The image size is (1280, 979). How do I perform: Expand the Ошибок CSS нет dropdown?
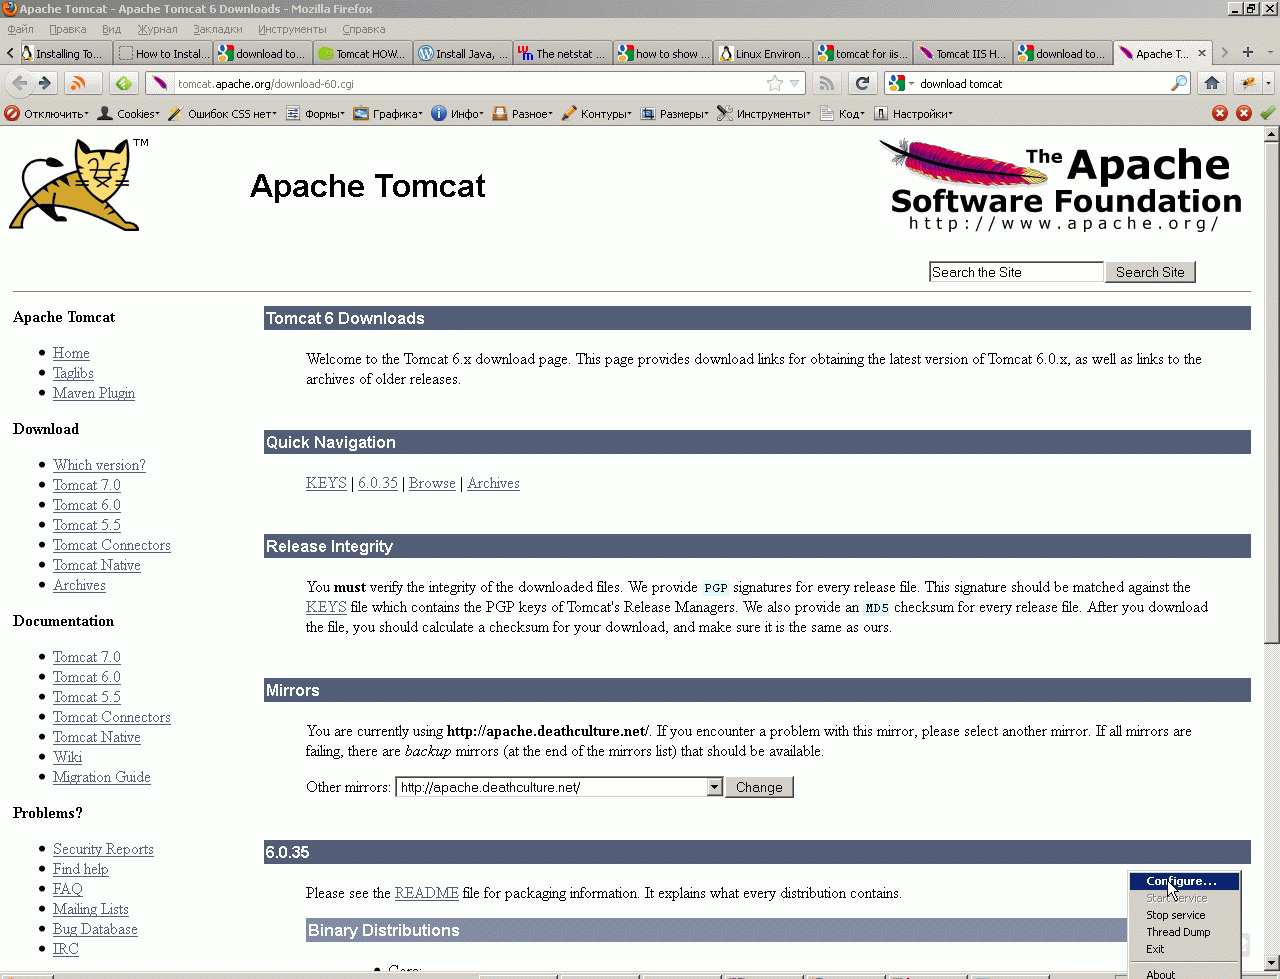click(x=223, y=114)
